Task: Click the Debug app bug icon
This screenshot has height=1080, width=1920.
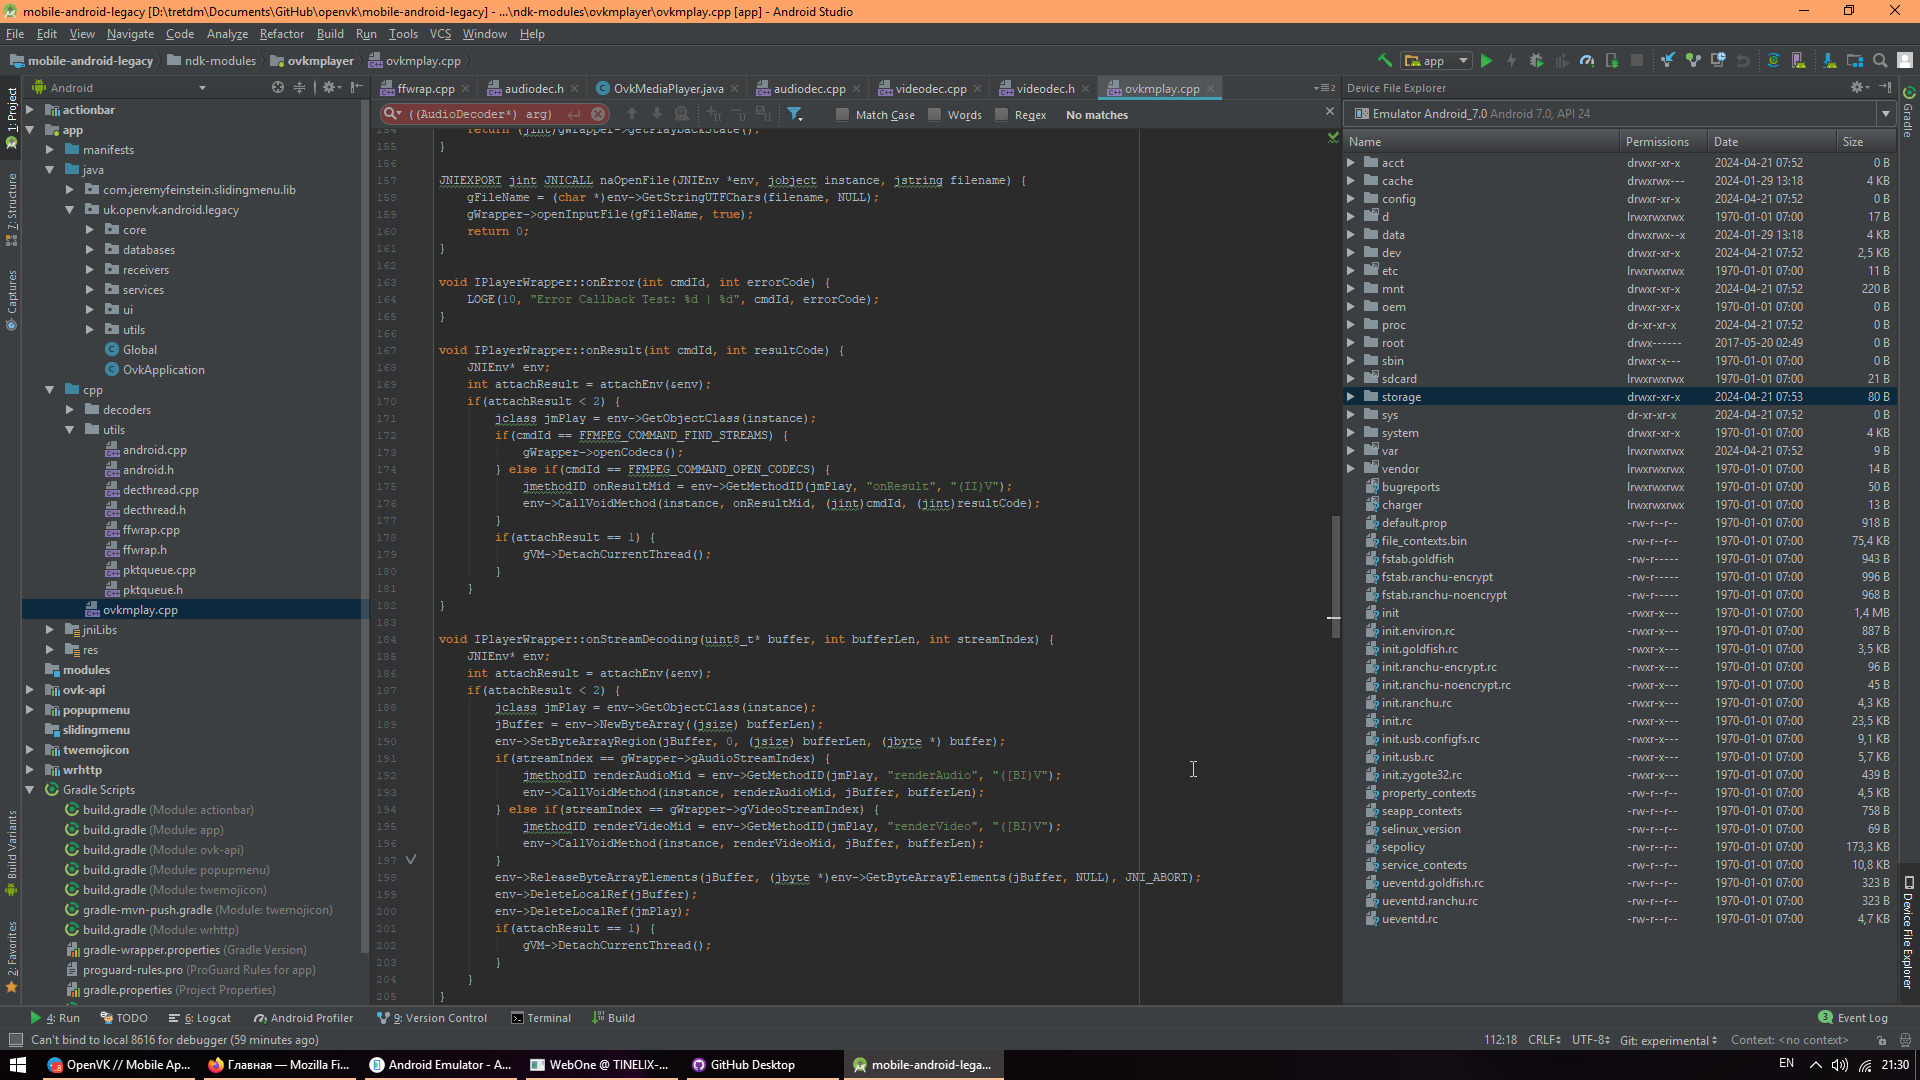Action: [1536, 61]
